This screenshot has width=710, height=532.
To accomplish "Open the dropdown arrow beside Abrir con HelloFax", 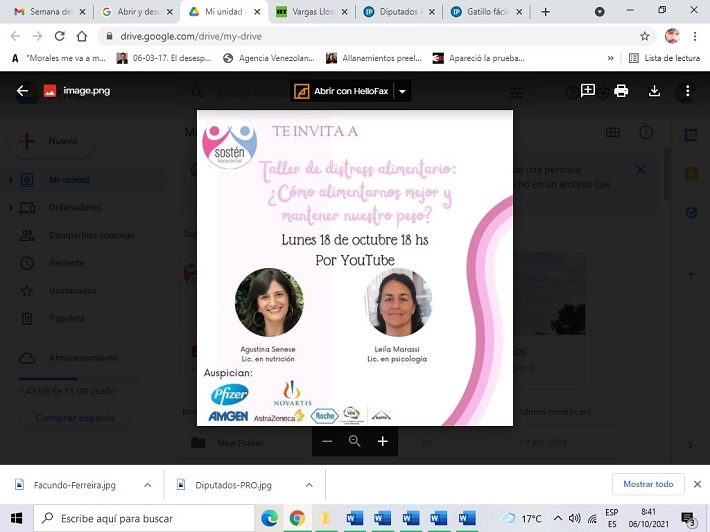I will (402, 91).
